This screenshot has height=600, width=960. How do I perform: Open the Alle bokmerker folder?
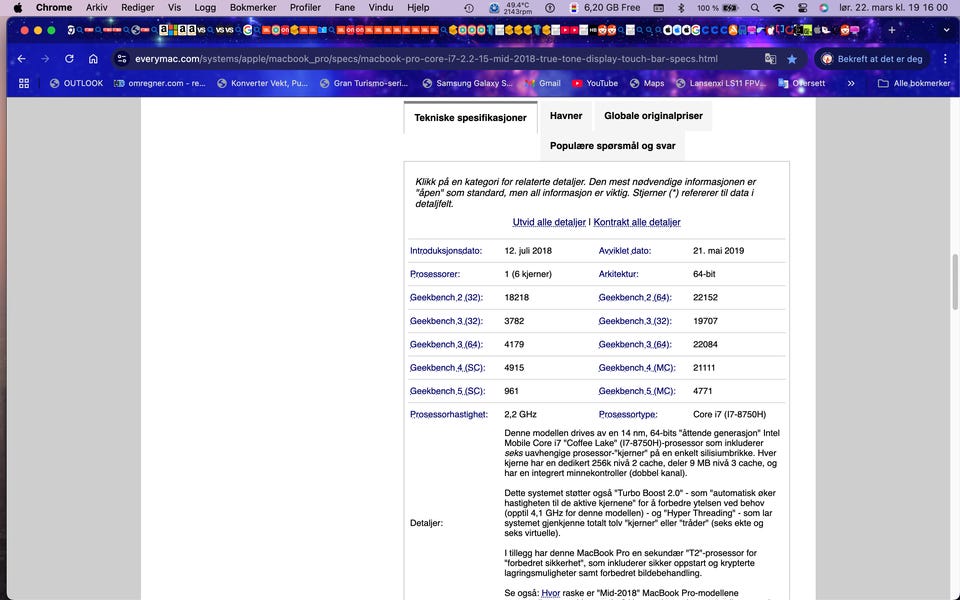coord(914,84)
